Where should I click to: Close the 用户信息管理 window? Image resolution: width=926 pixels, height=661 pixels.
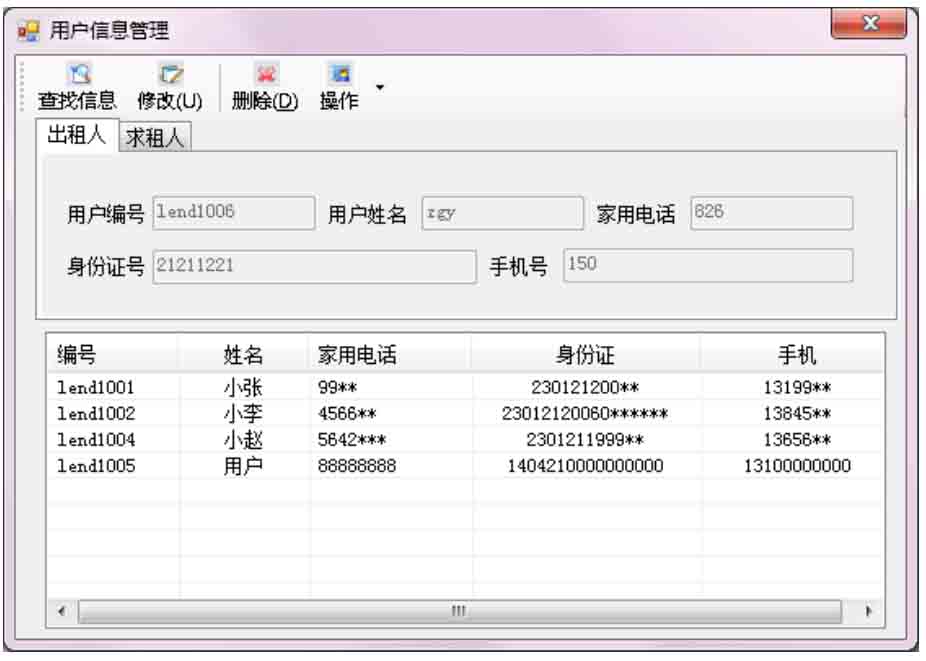(868, 23)
